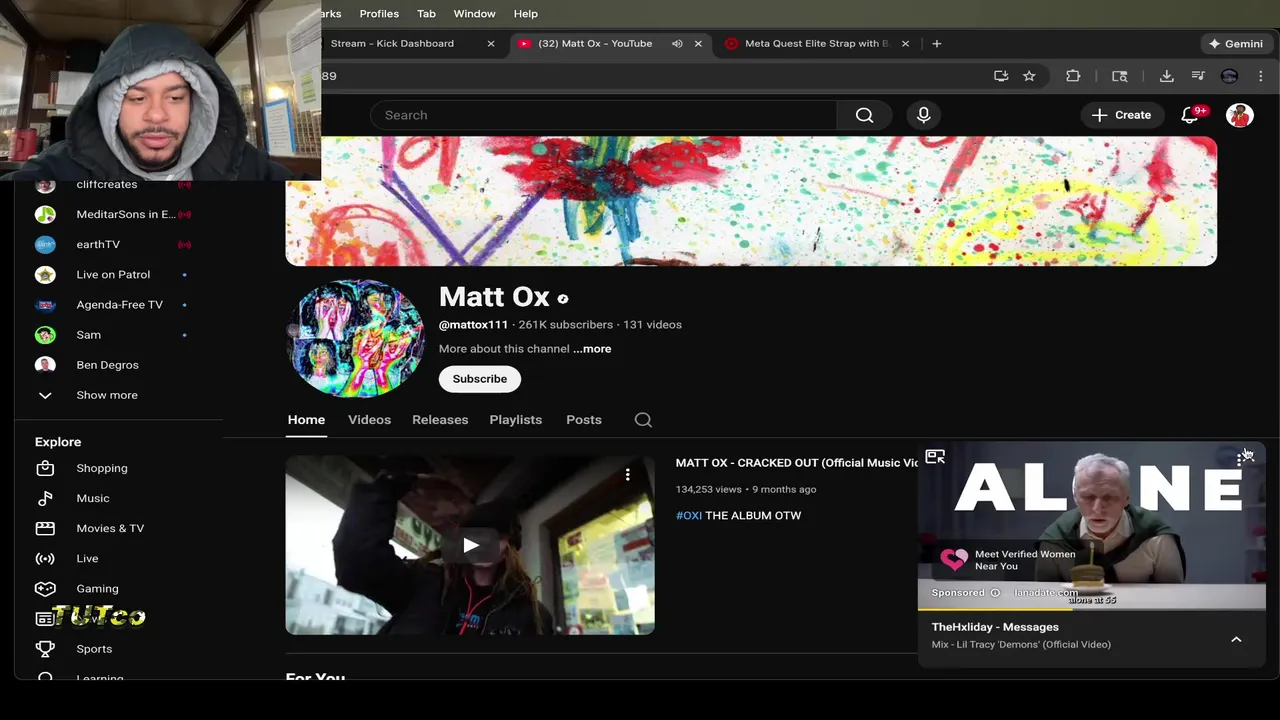
Task: Subscribe to Matt Ox channel
Action: click(x=480, y=379)
